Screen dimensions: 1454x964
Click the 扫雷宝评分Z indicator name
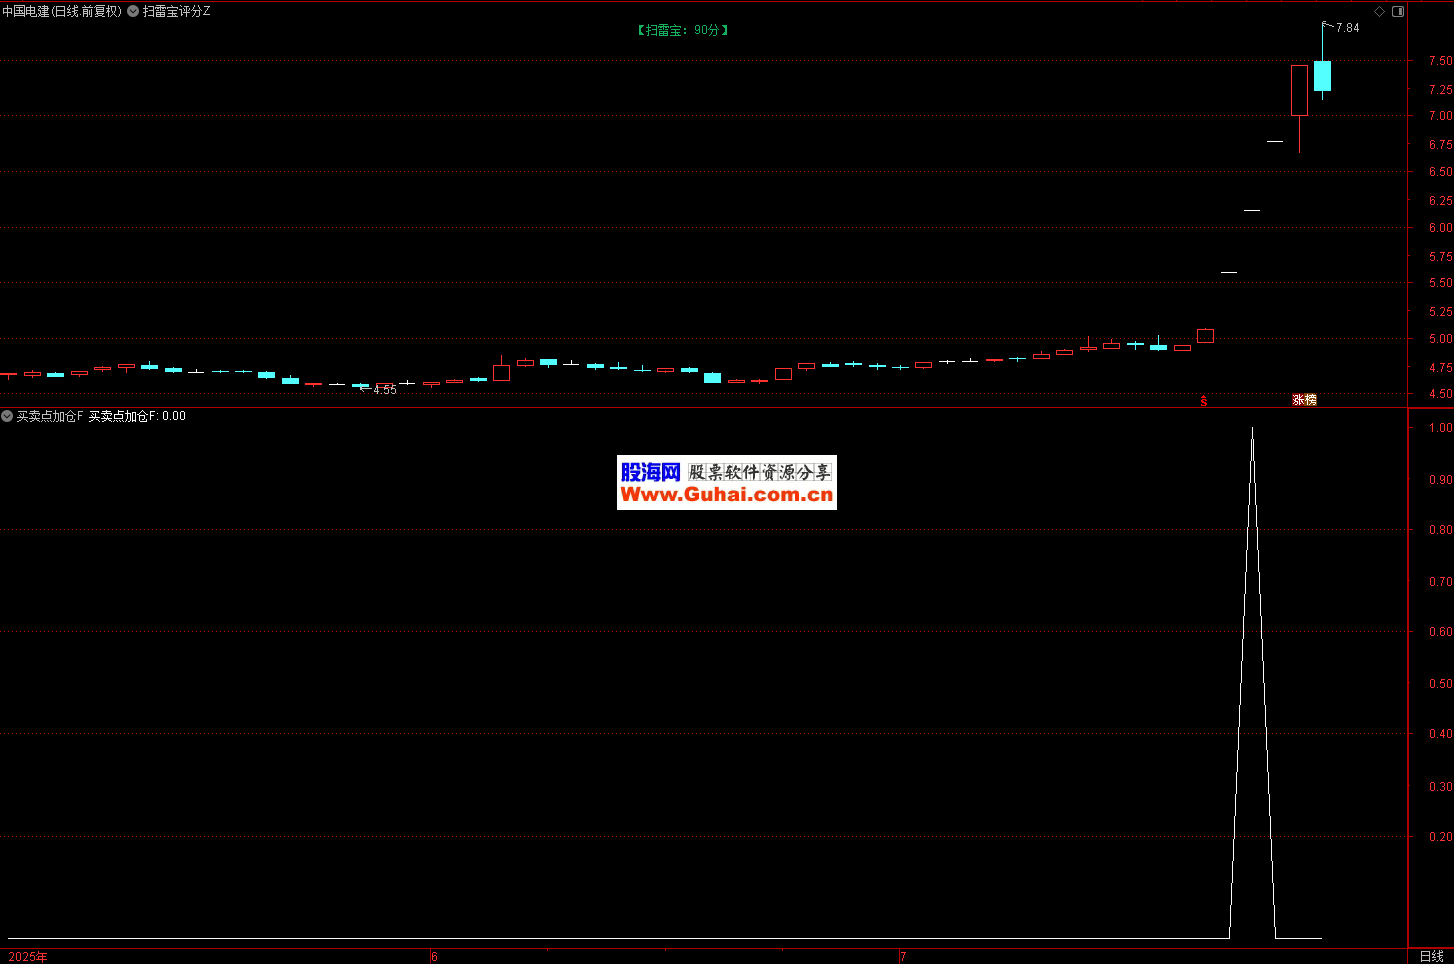(177, 11)
